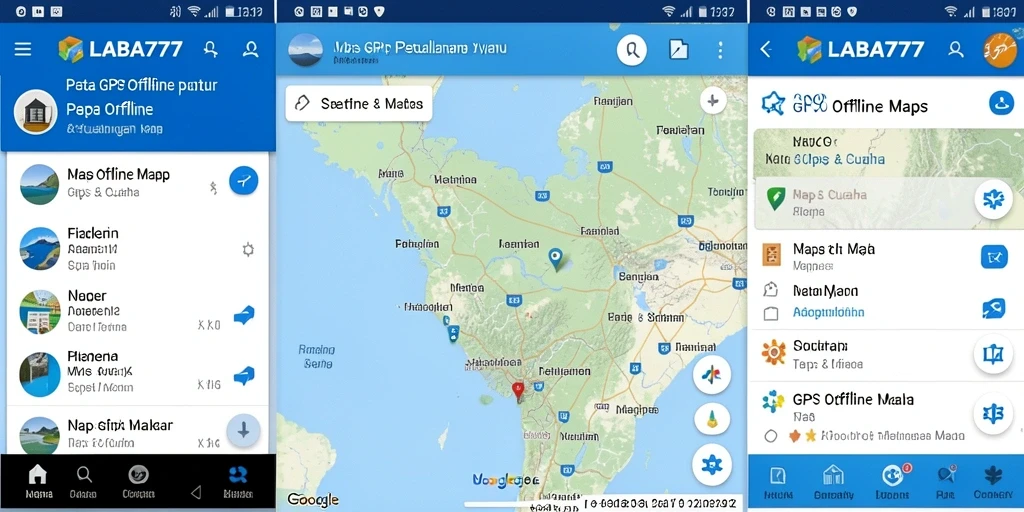
Task: Tap the Google logo on the map
Action: pos(313,500)
